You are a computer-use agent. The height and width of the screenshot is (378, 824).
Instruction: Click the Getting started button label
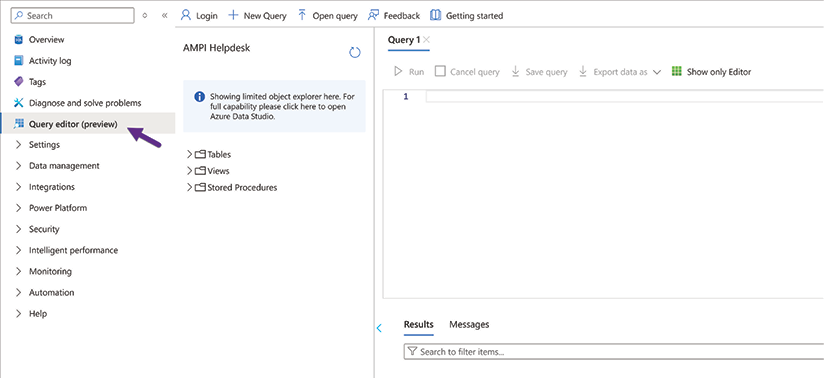[475, 16]
